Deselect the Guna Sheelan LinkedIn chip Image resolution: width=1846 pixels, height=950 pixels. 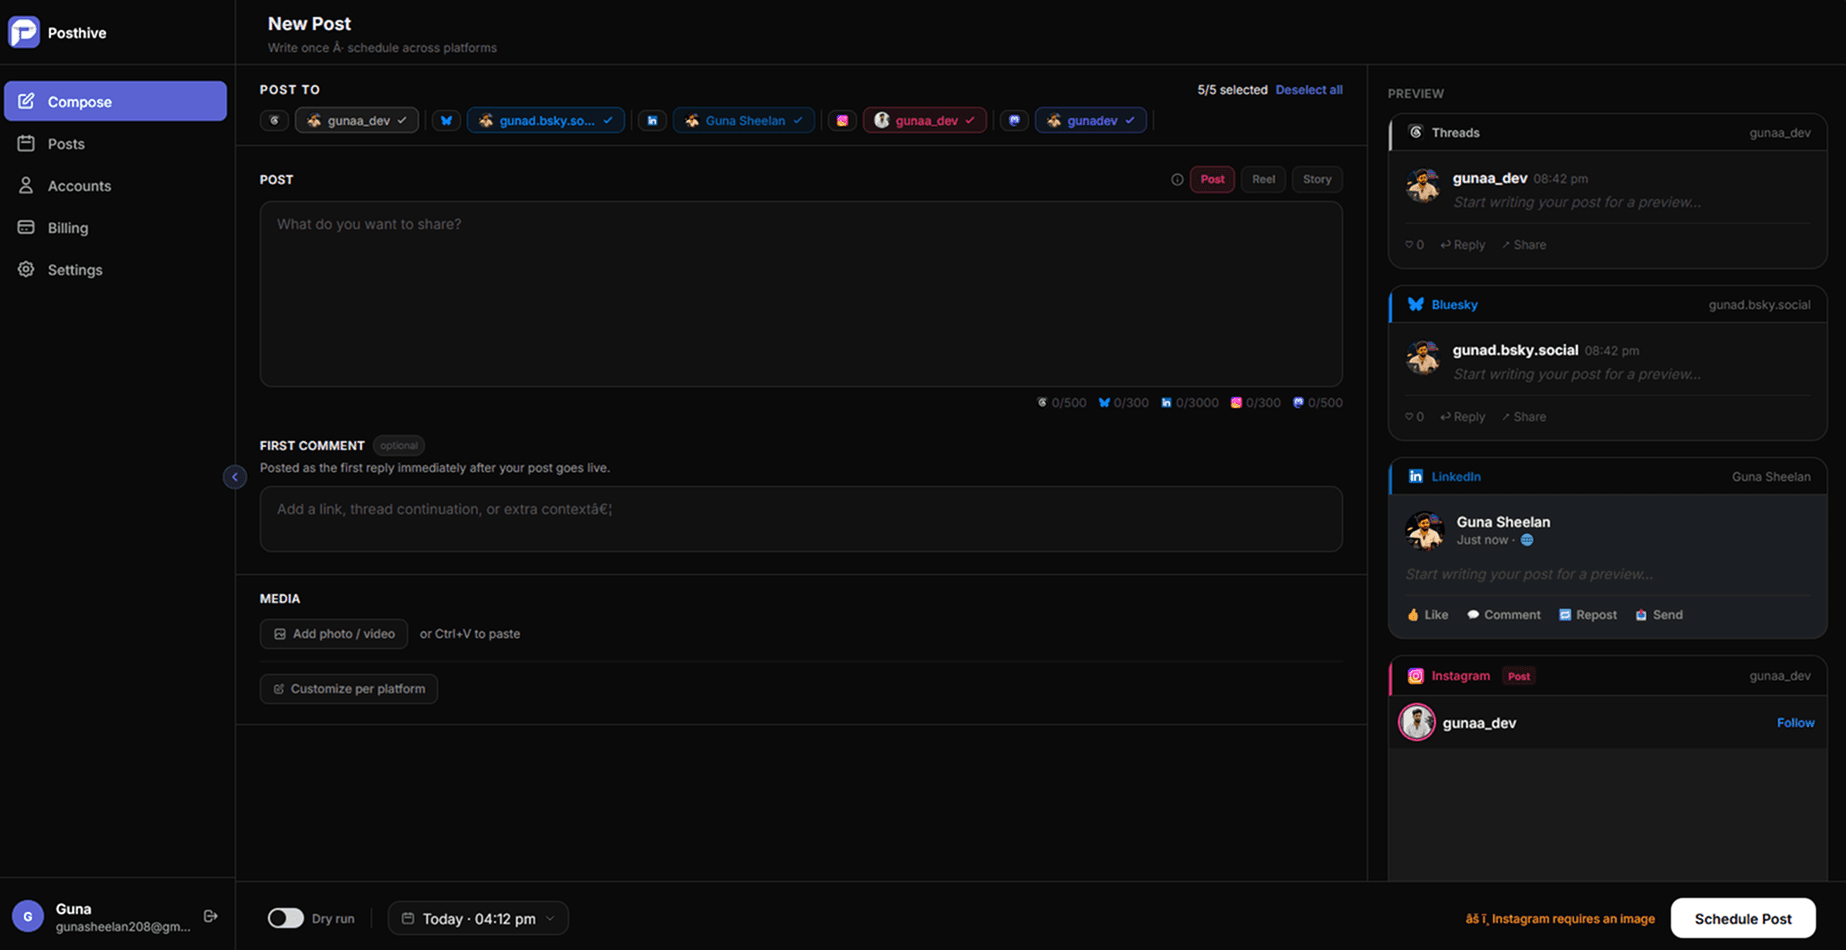pyautogui.click(x=744, y=120)
